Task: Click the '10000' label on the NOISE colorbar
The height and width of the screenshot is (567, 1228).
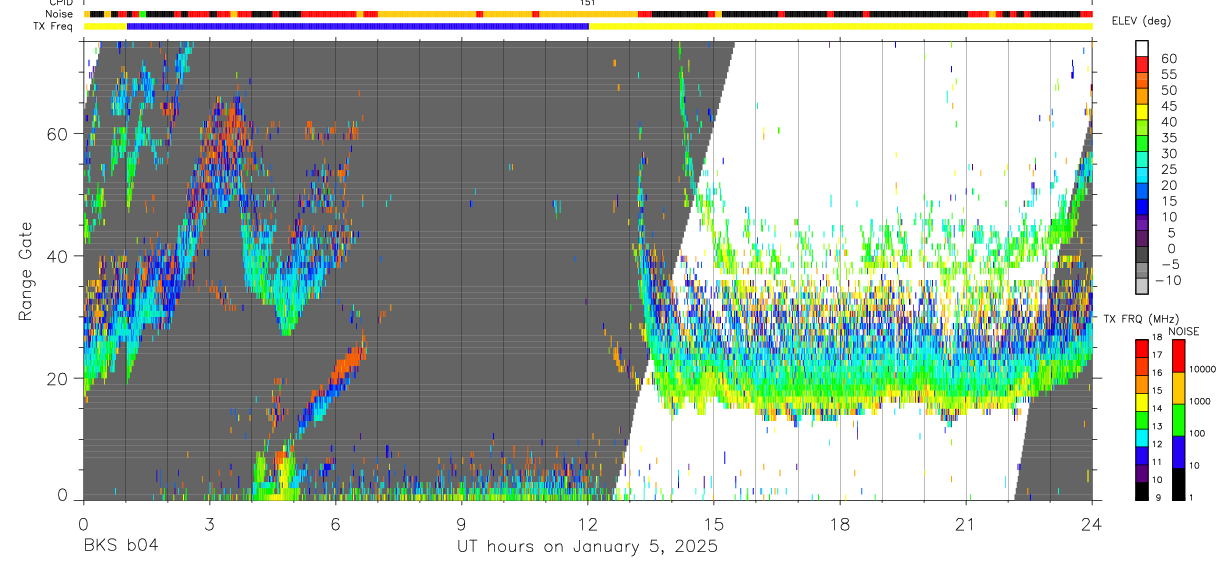Action: coord(1204,369)
